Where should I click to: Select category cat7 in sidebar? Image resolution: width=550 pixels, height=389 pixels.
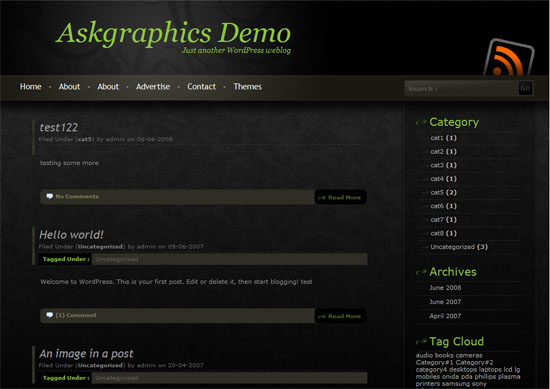(443, 220)
